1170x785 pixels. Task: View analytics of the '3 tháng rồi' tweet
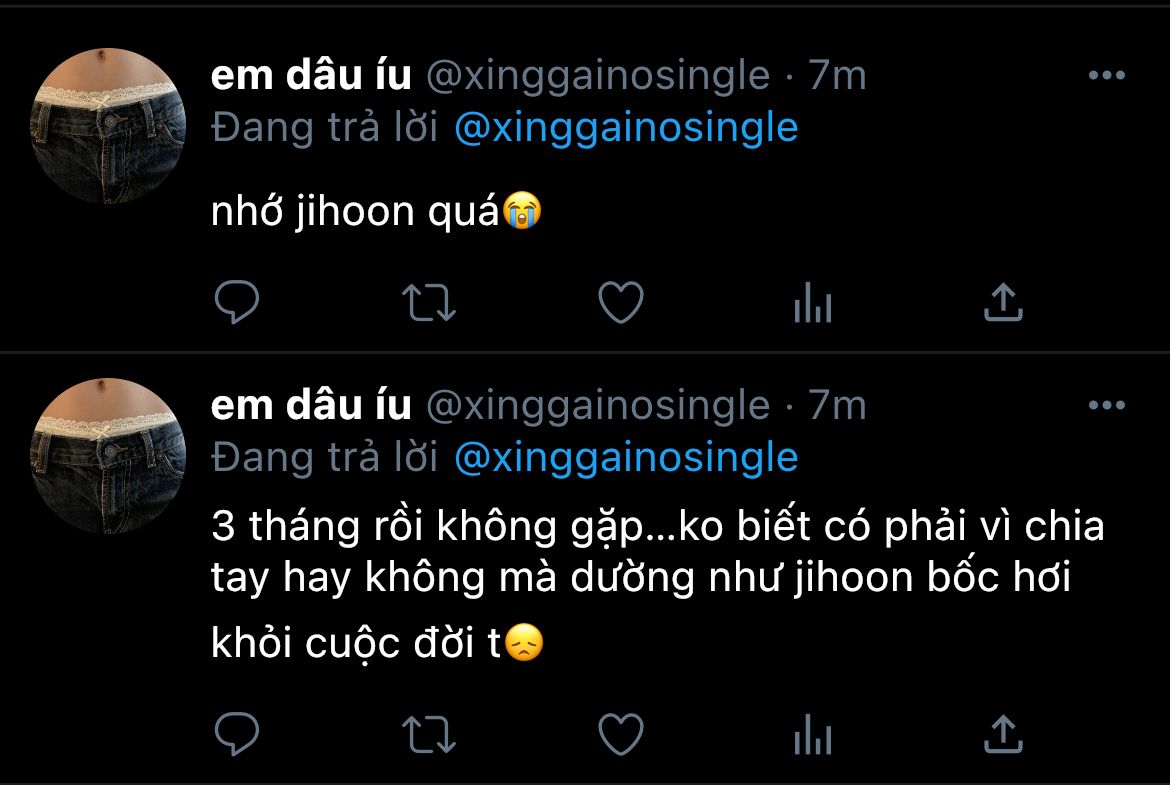tap(813, 734)
